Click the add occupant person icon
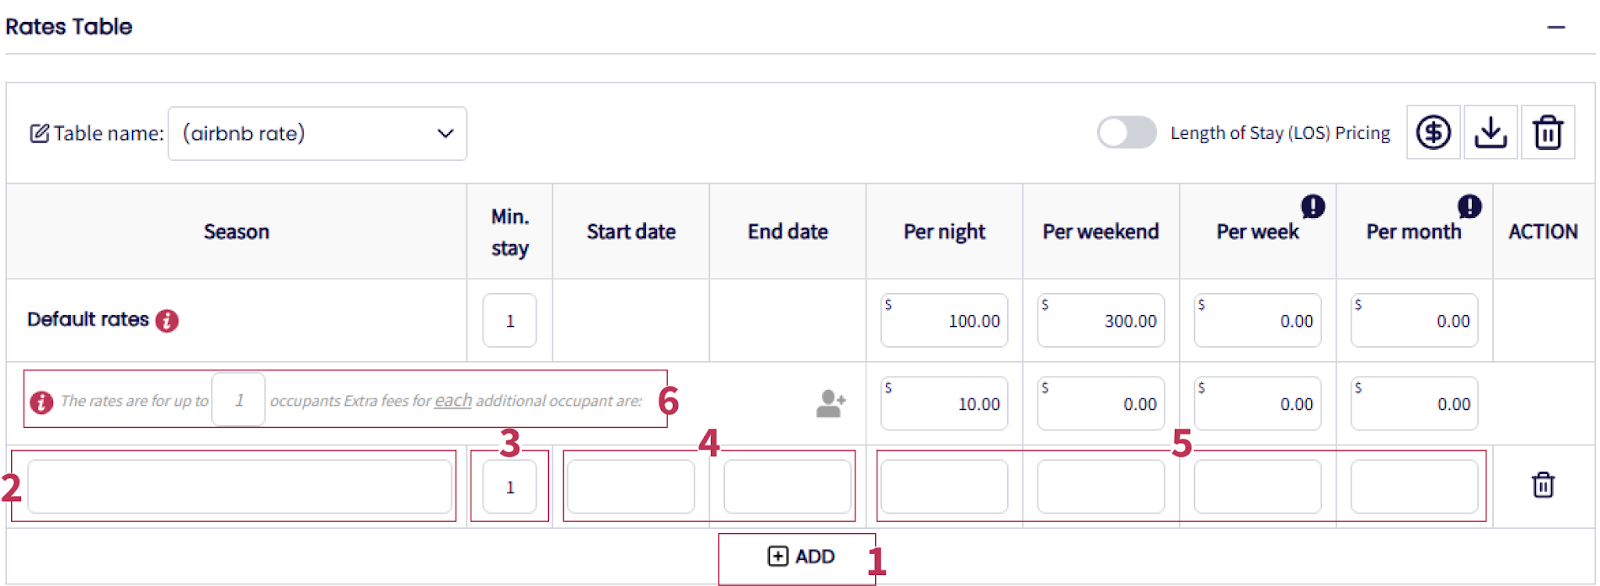 click(x=830, y=403)
